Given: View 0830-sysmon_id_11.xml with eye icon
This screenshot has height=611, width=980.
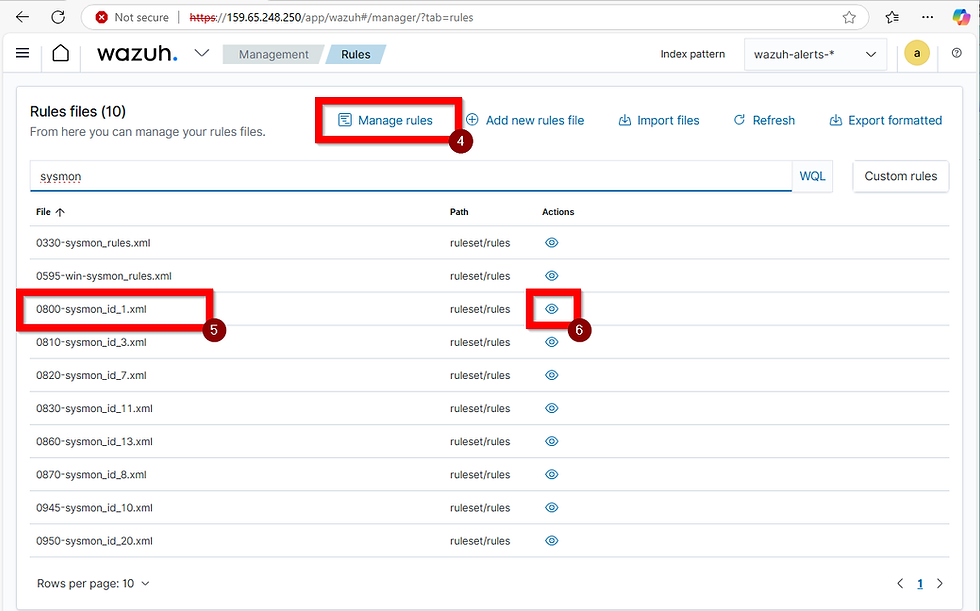Looking at the screenshot, I should pos(551,408).
